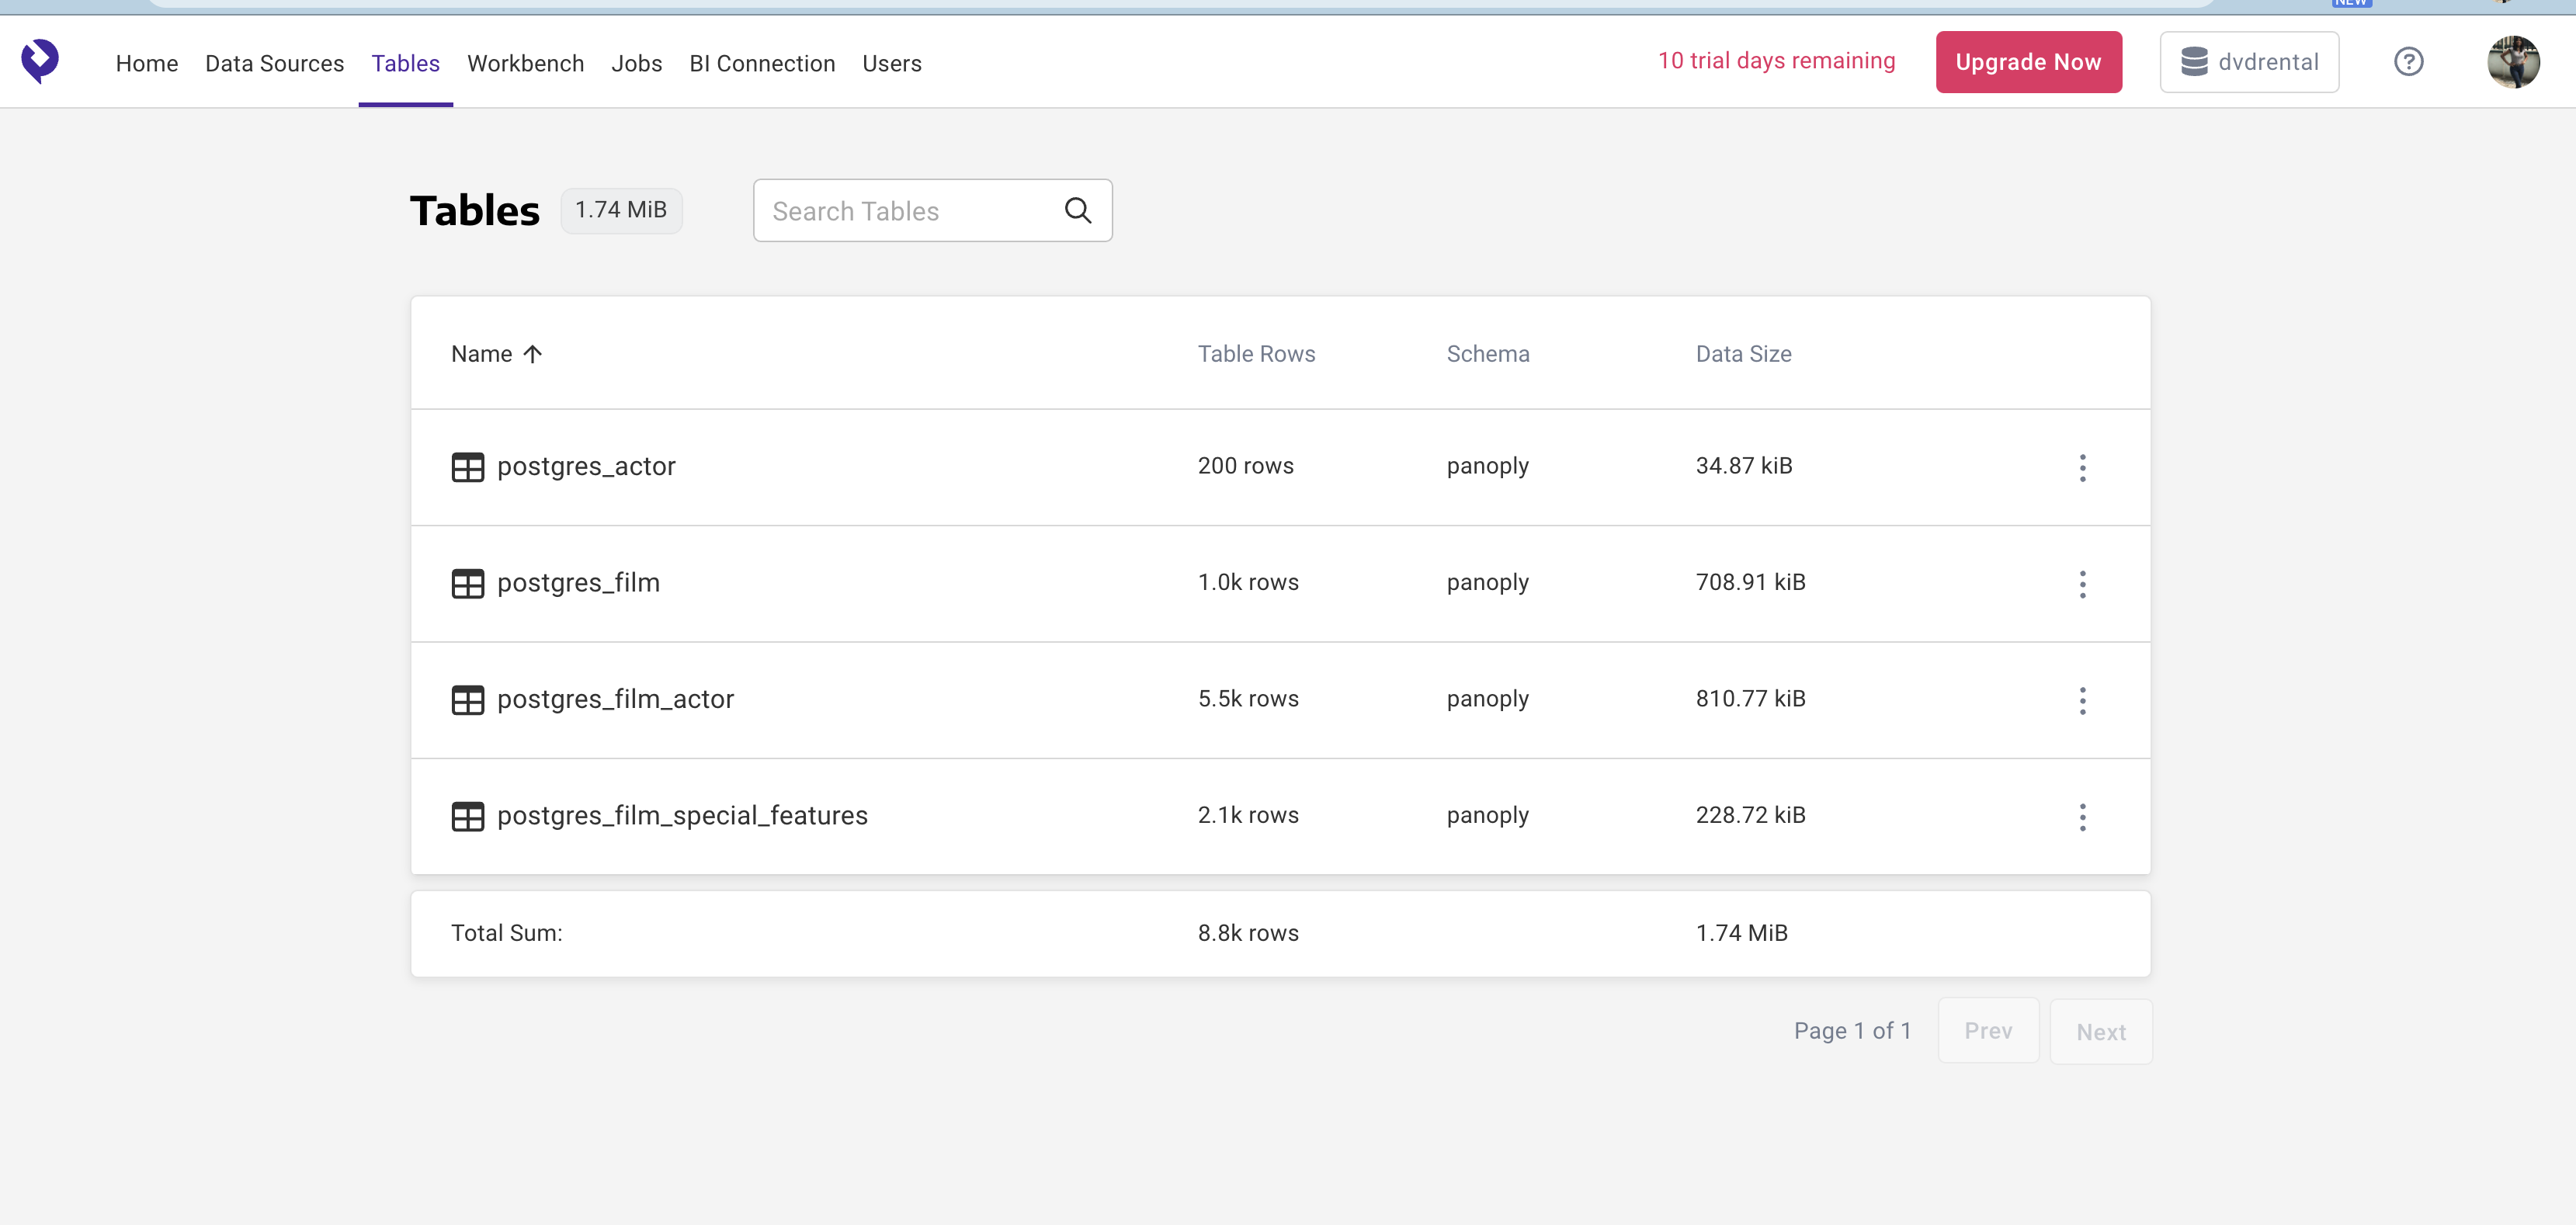Open options for postgres_film_special_features row

click(2082, 817)
